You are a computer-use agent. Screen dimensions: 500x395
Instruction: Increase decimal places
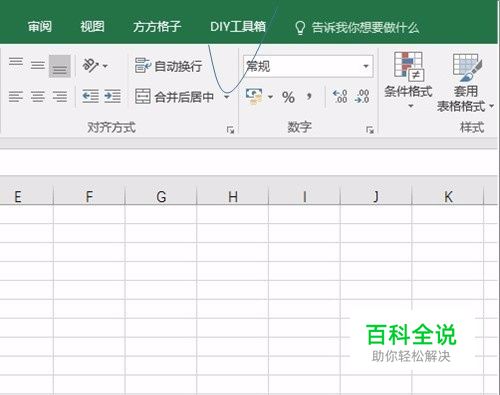click(x=340, y=97)
